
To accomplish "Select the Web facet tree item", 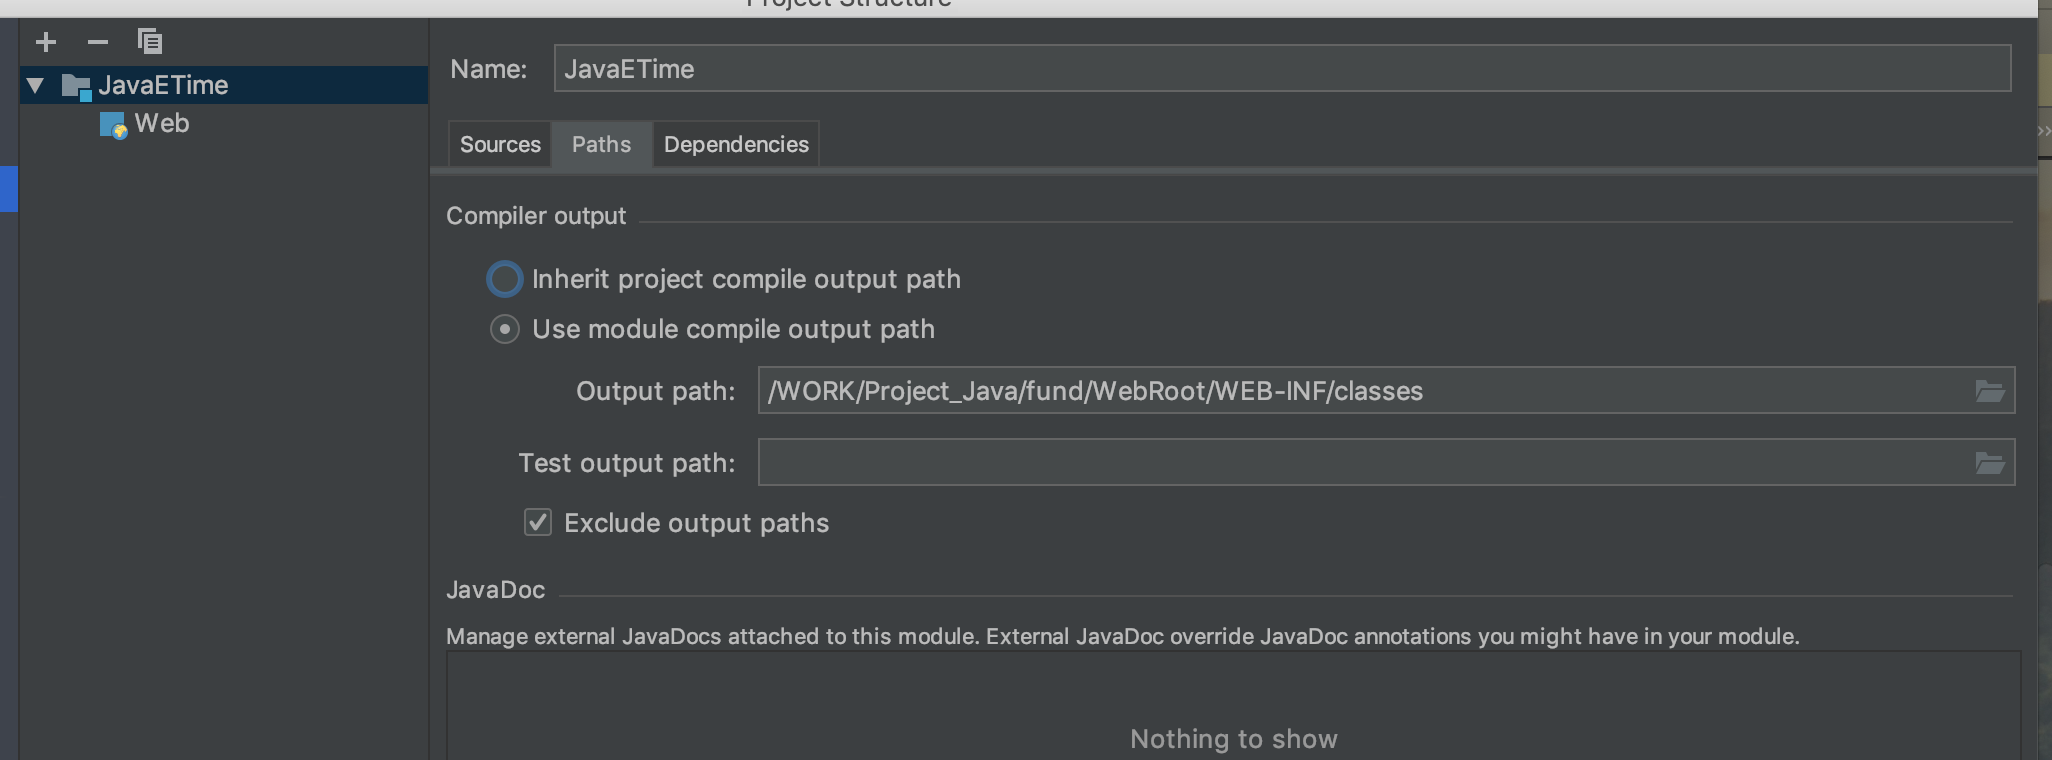I will point(162,124).
